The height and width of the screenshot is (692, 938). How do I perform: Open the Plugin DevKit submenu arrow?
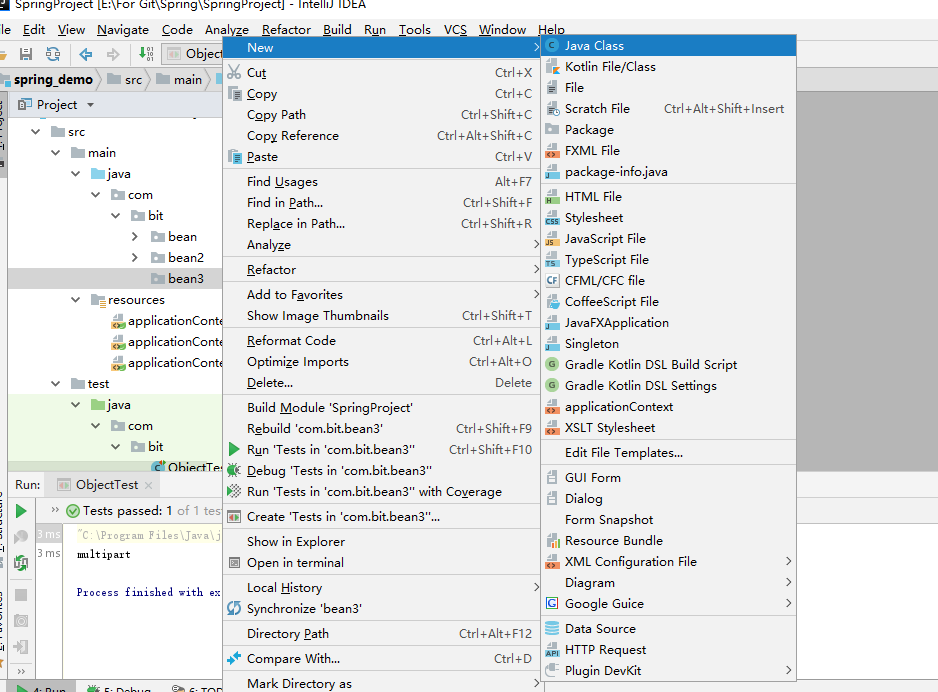(788, 670)
